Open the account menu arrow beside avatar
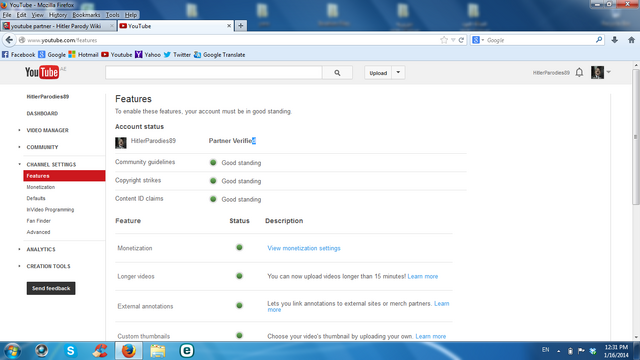This screenshot has width=640, height=360. 609,72
